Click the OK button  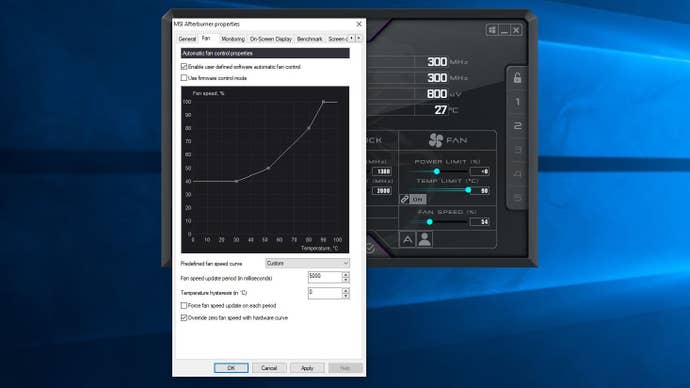[231, 368]
